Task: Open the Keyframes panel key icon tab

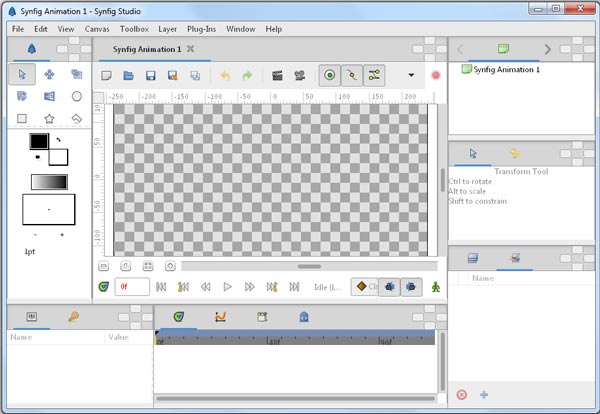Action: (x=73, y=316)
